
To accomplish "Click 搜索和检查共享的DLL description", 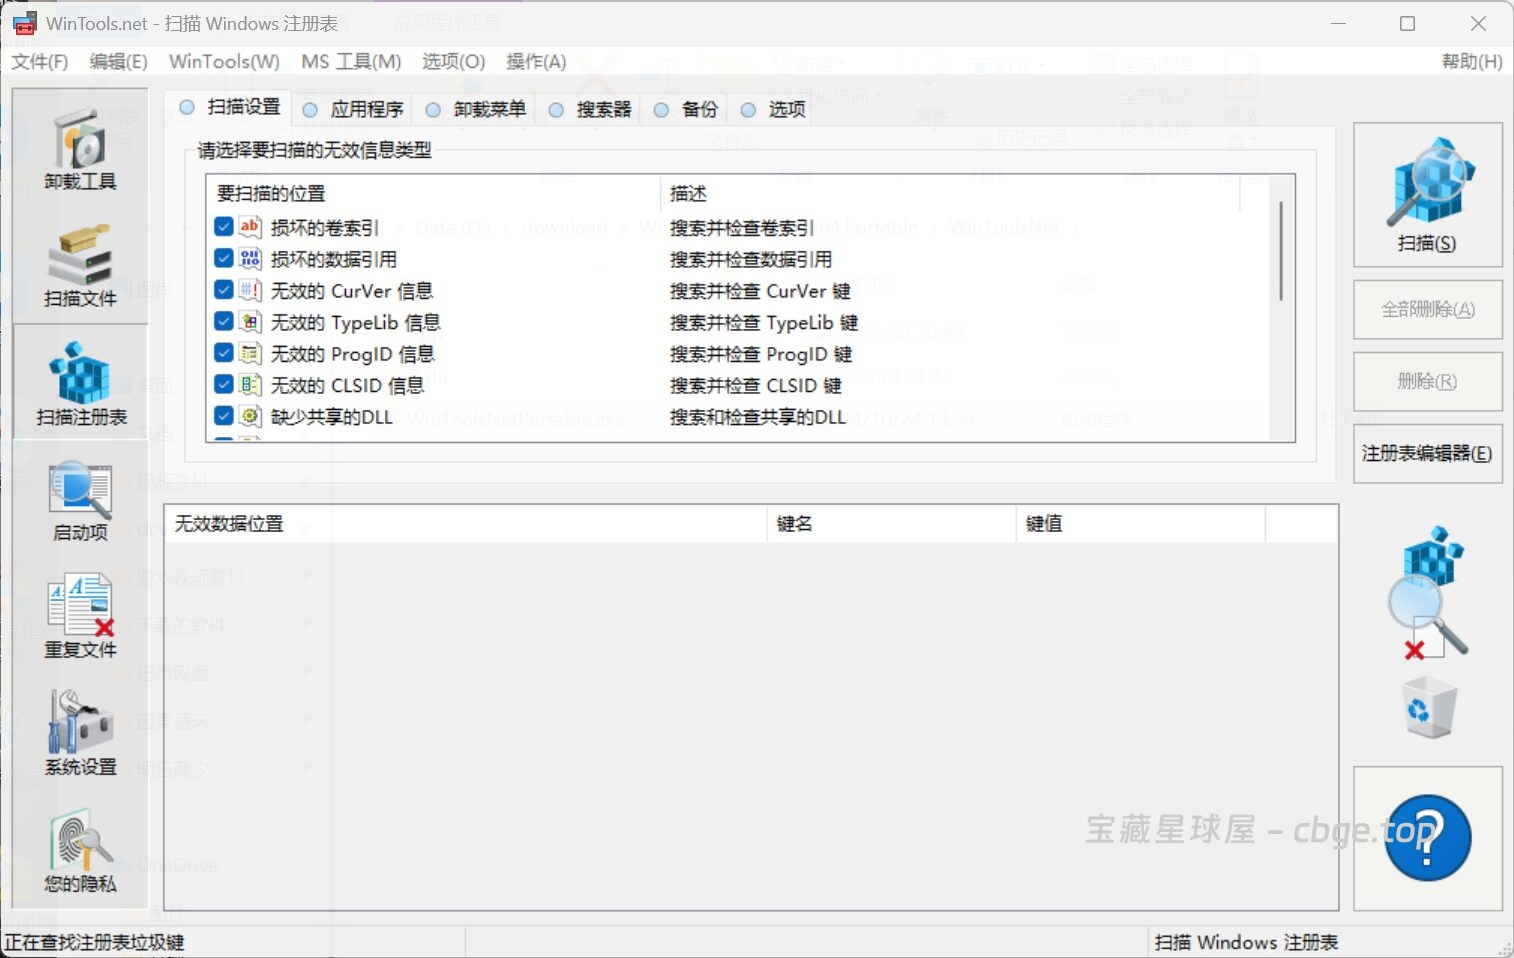I will 758,417.
